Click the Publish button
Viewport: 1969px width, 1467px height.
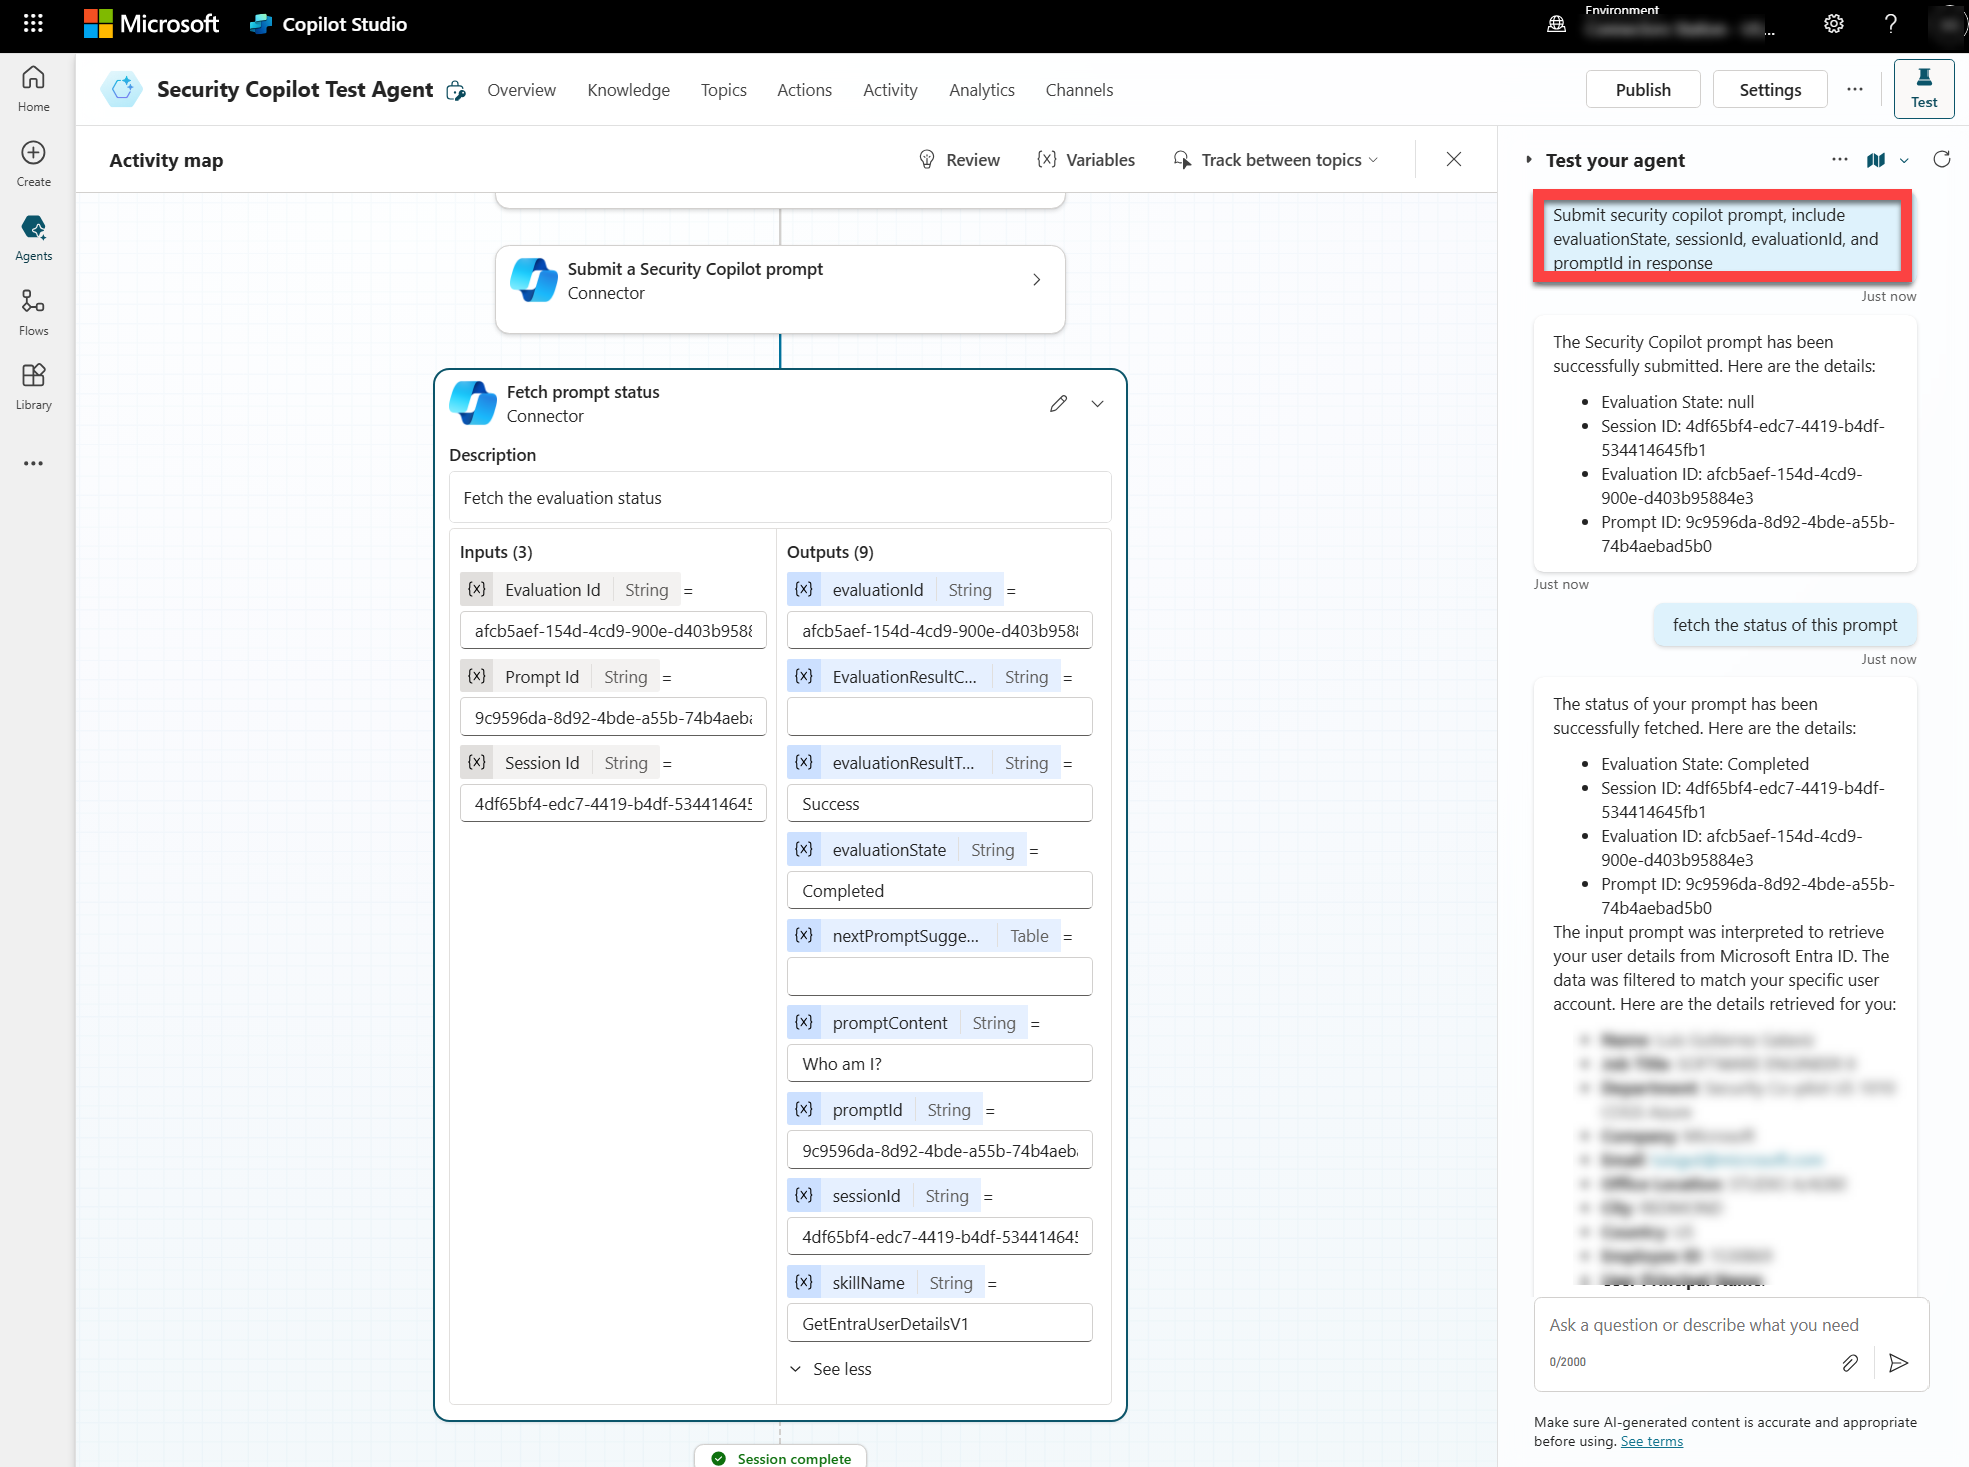click(1642, 90)
